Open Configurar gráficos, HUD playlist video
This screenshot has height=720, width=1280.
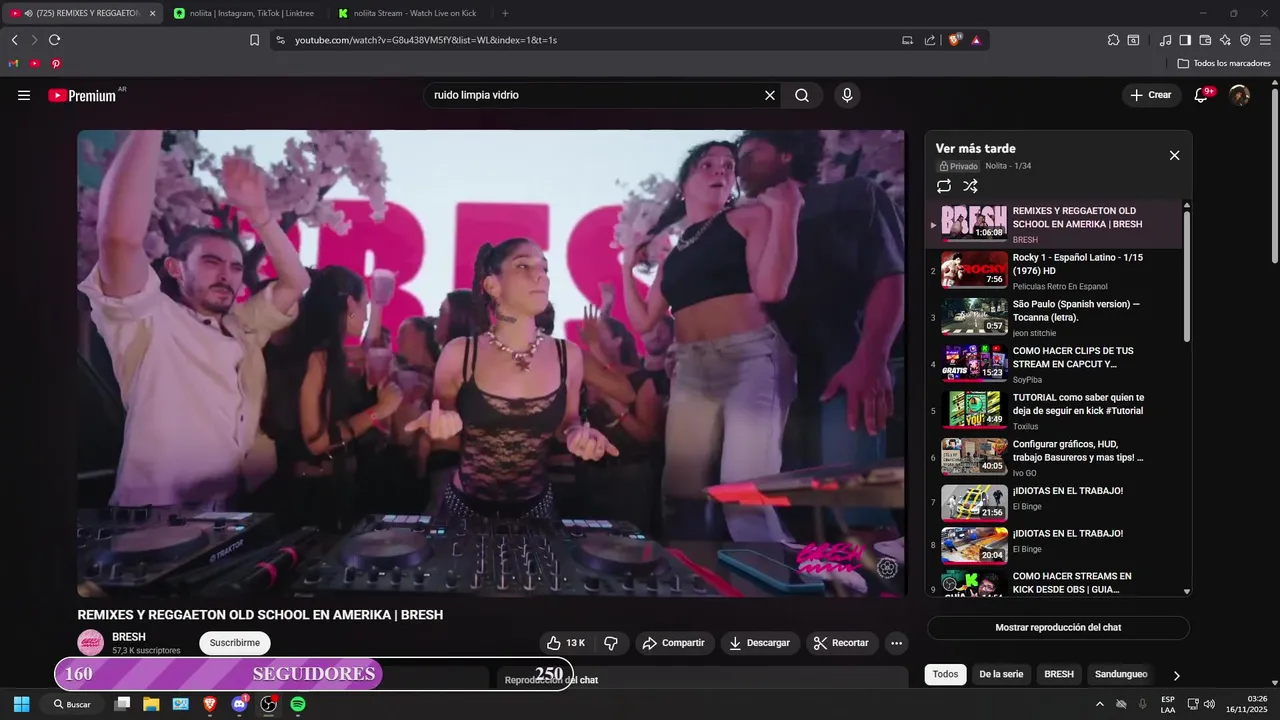[1056, 457]
